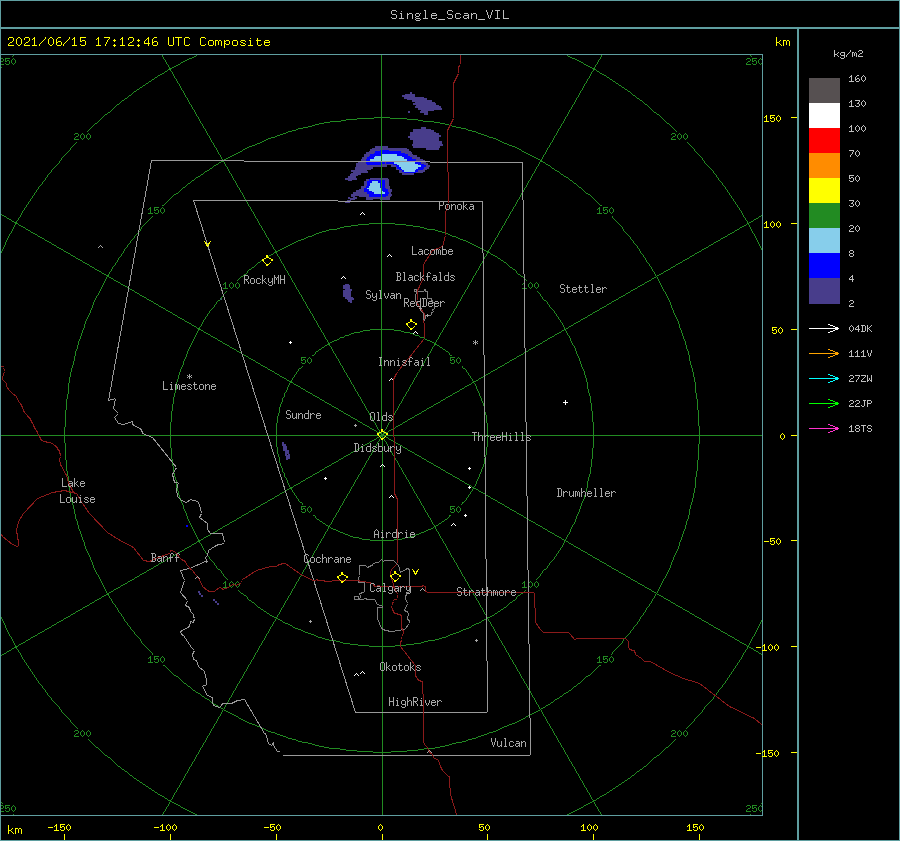
Task: Click the Lake Louise label
Action: click(77, 491)
